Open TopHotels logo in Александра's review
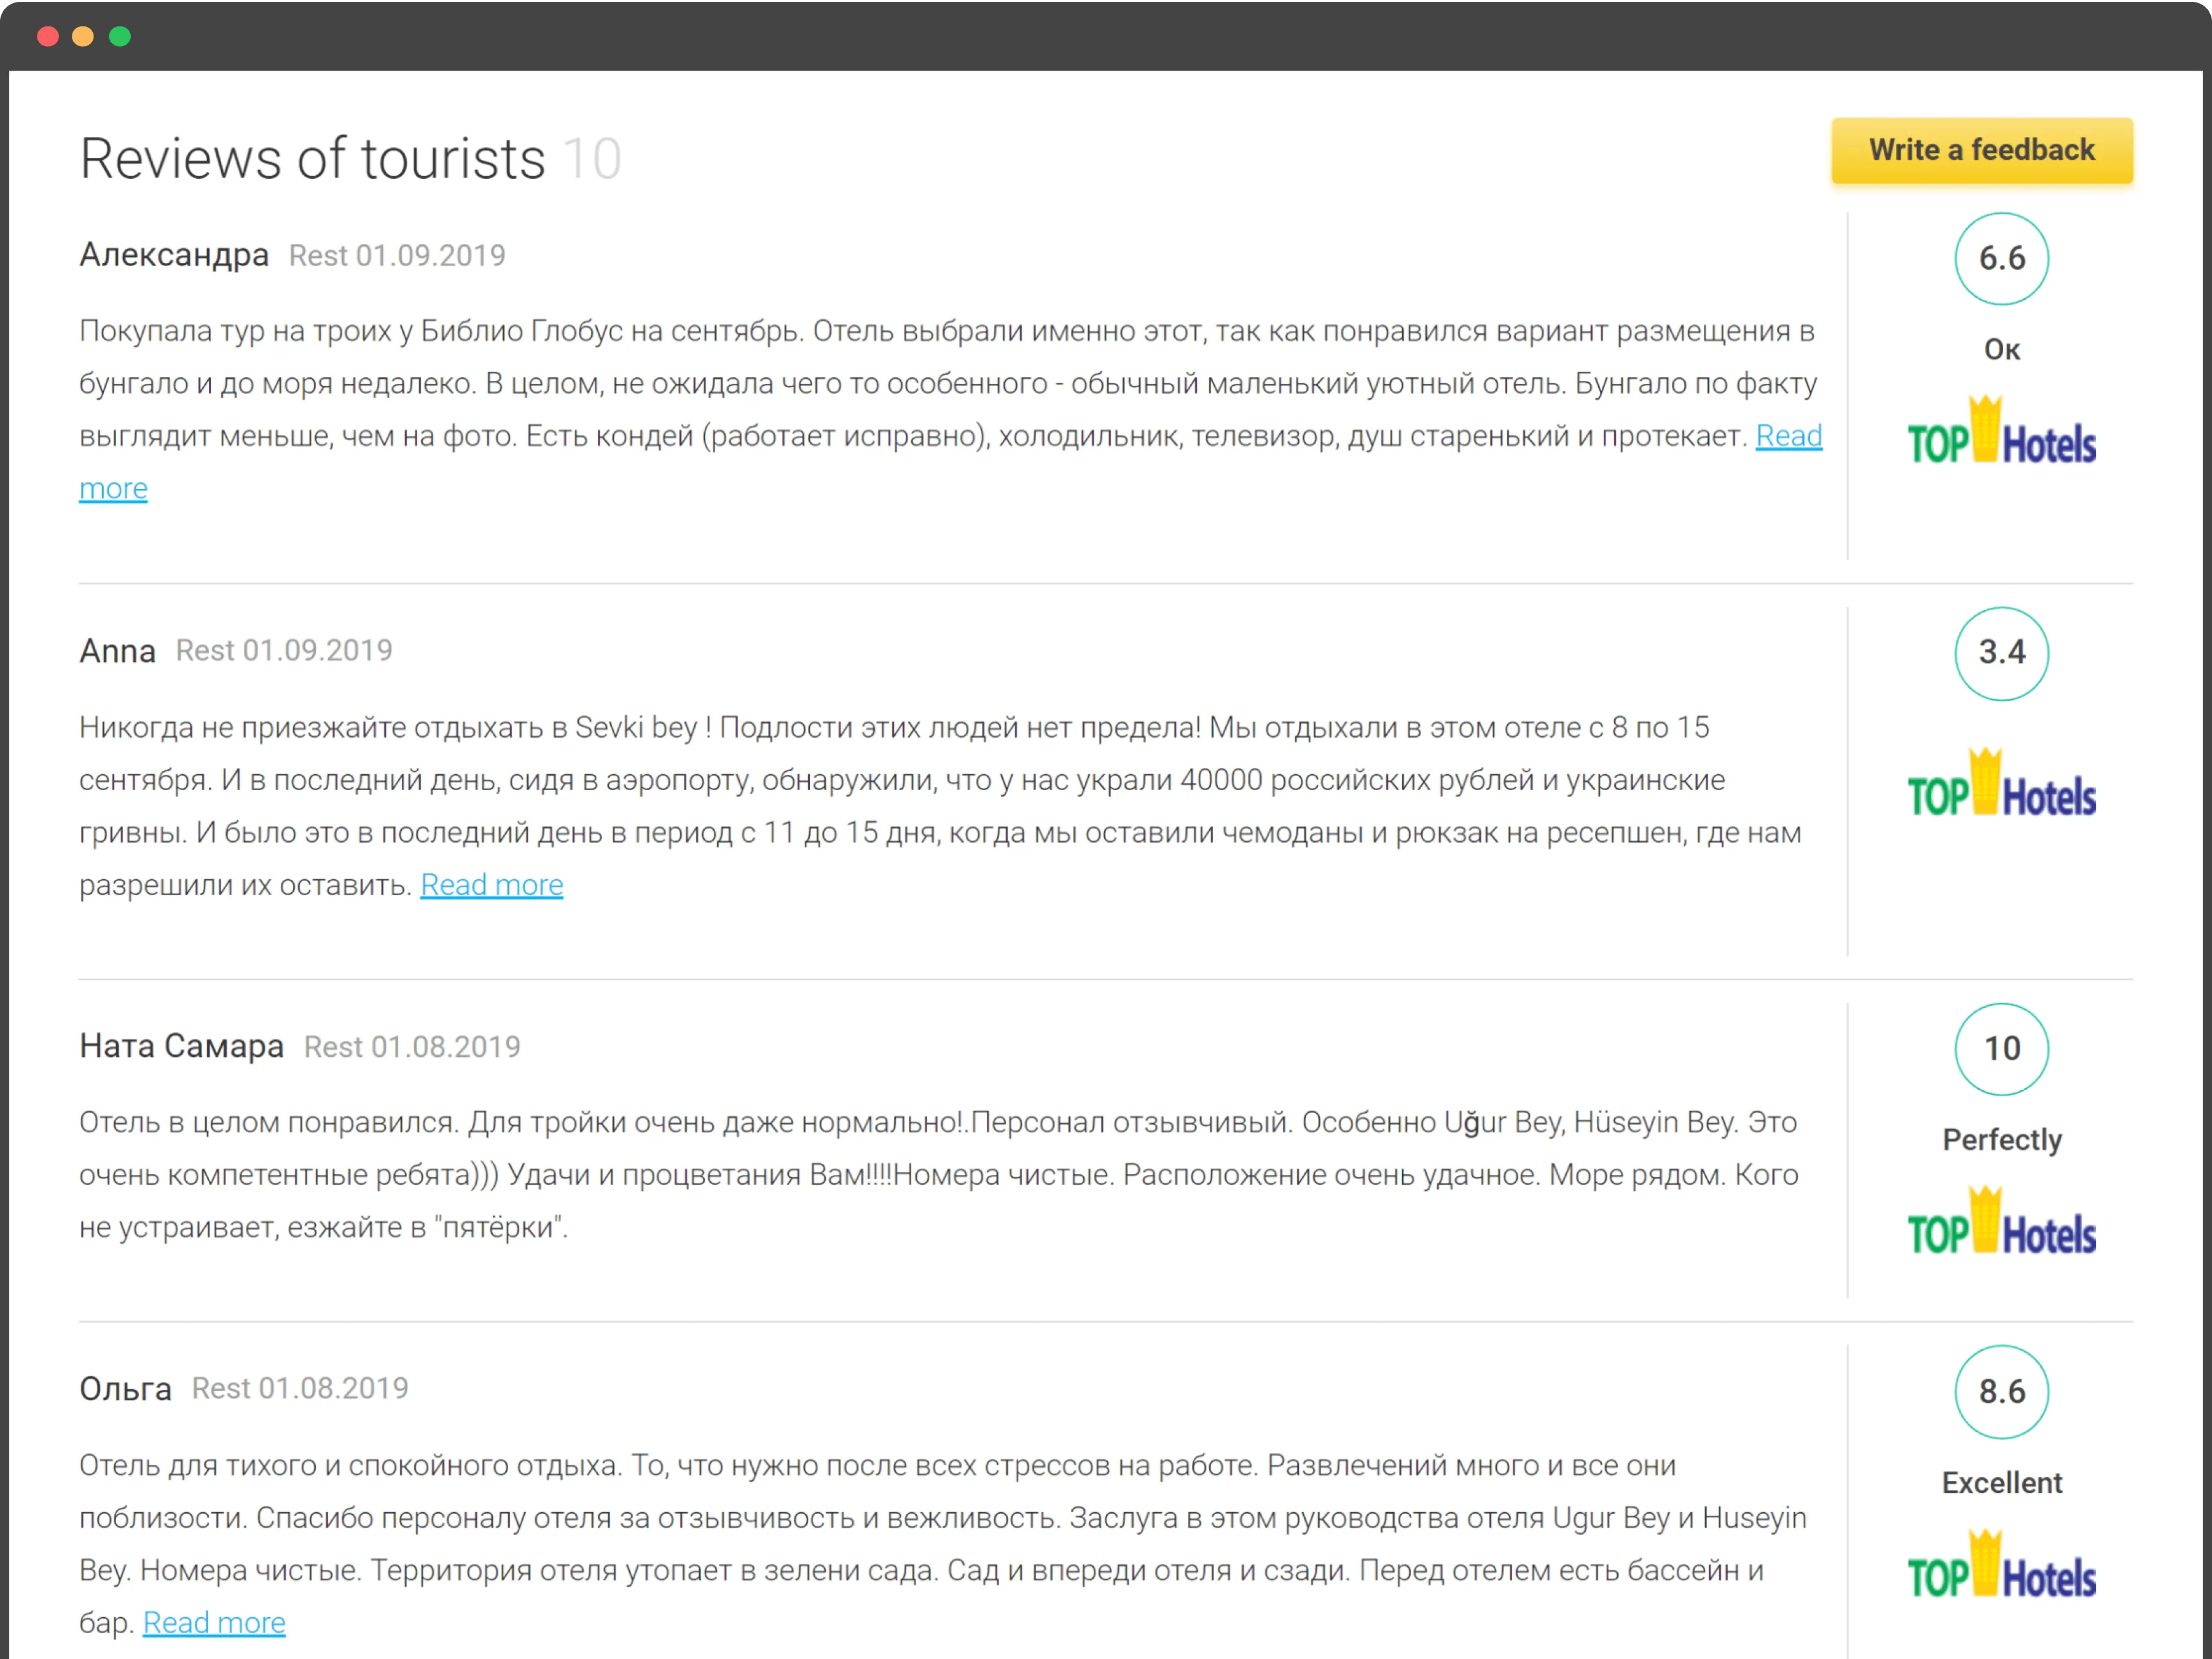 [2001, 433]
